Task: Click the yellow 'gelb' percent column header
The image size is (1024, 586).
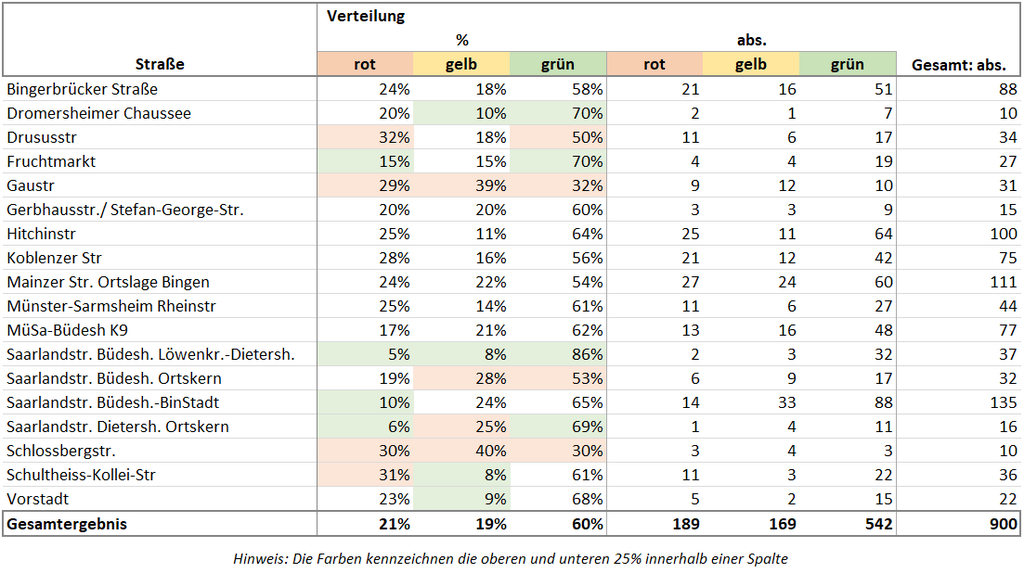Action: [x=461, y=65]
